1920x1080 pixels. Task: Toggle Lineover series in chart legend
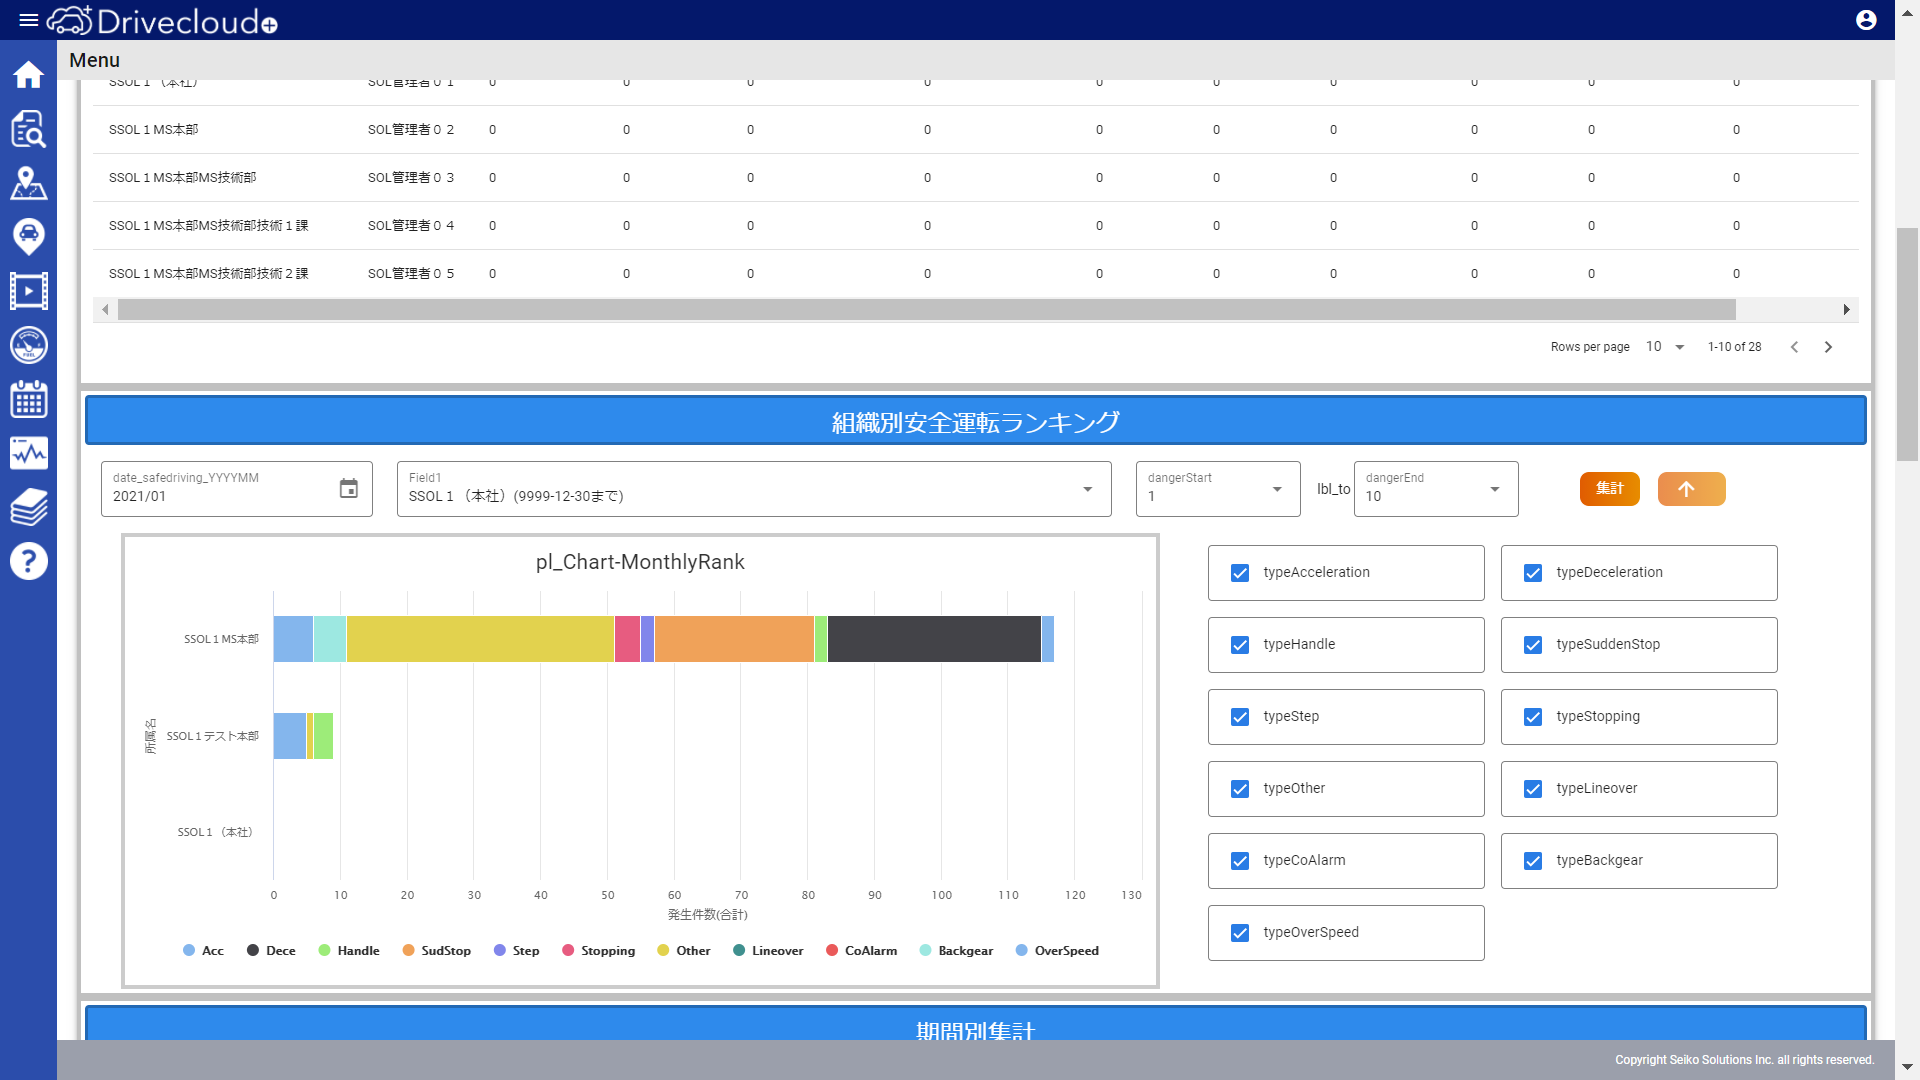(768, 950)
